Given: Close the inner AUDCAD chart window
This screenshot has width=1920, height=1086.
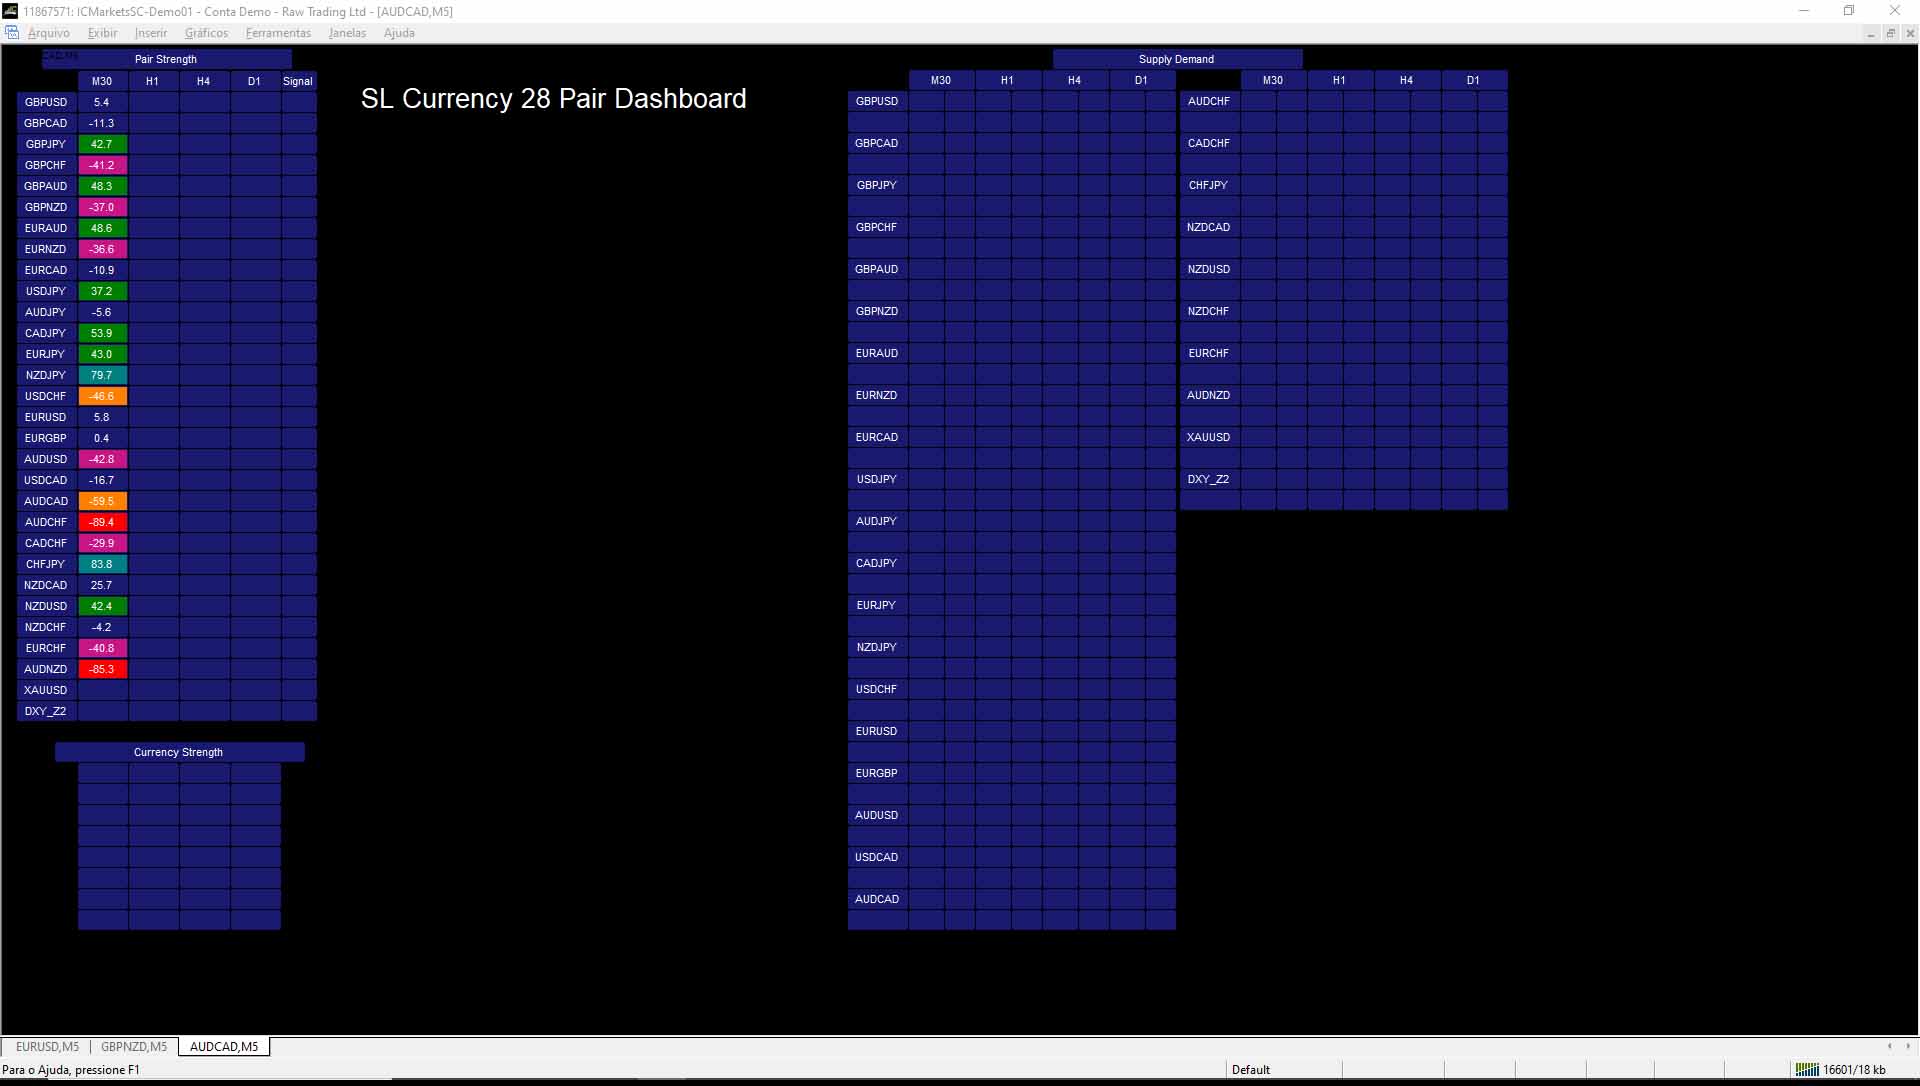Looking at the screenshot, I should click(x=1909, y=33).
